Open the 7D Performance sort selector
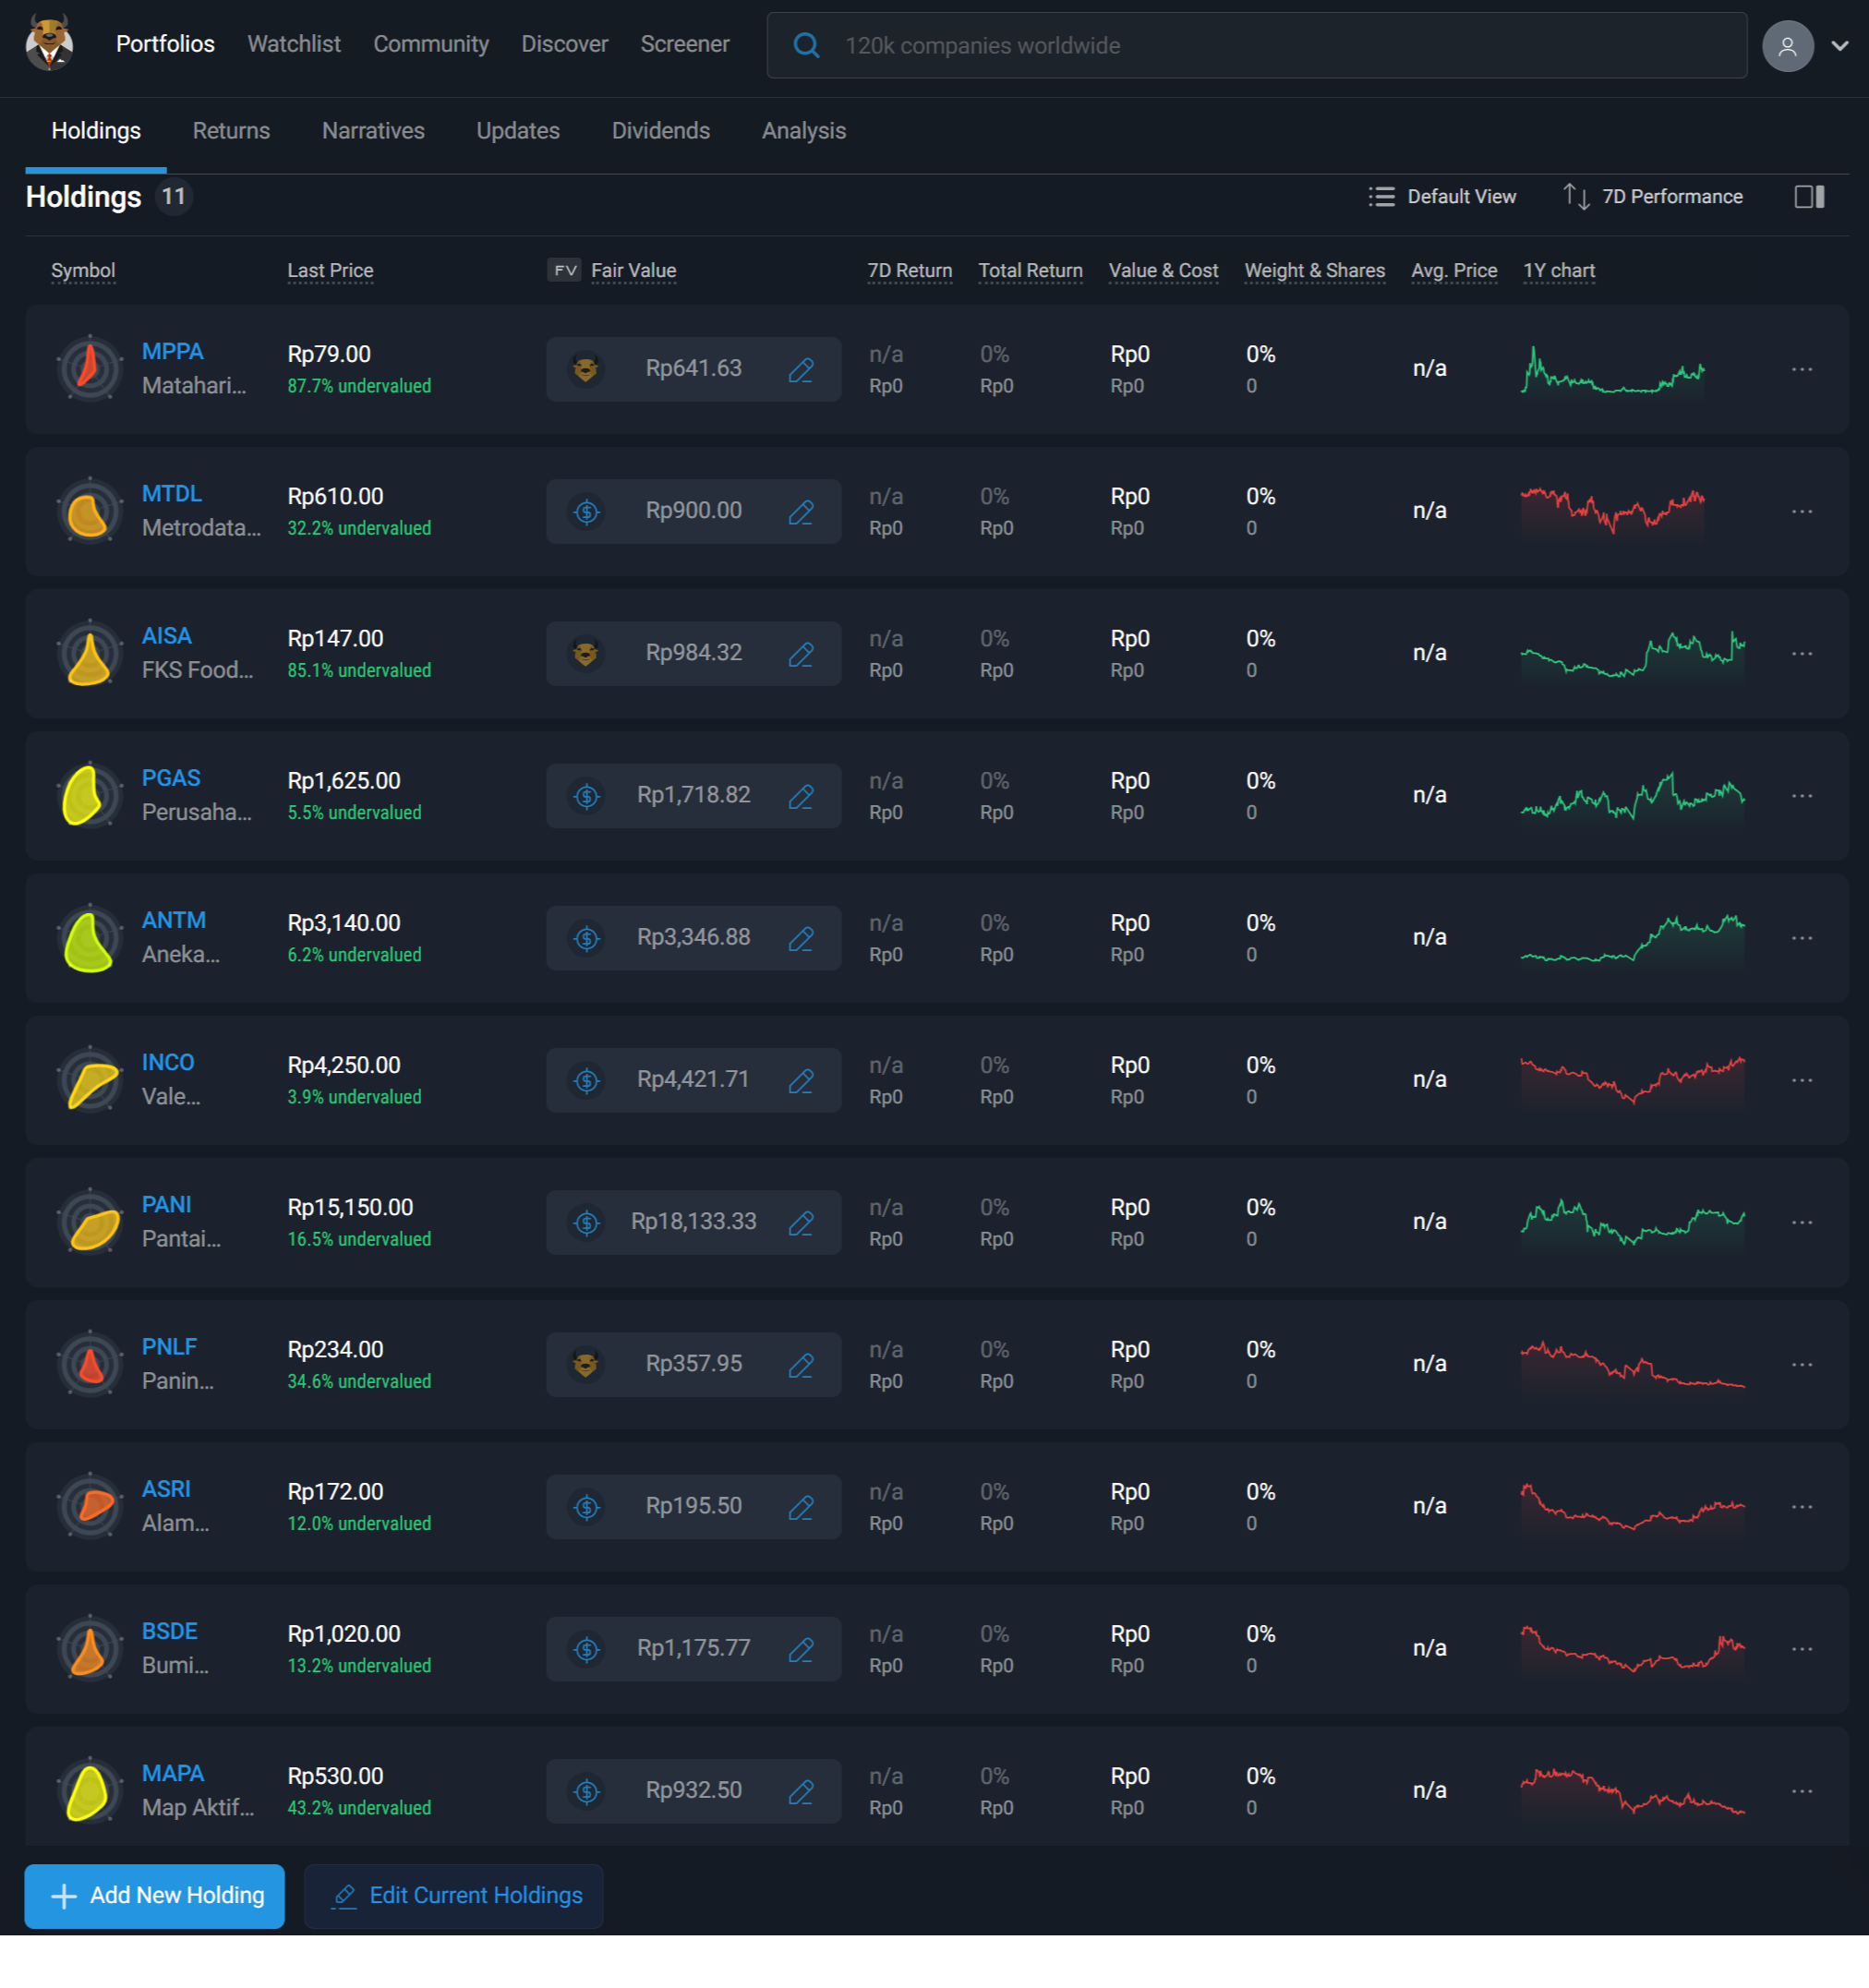 click(1653, 197)
